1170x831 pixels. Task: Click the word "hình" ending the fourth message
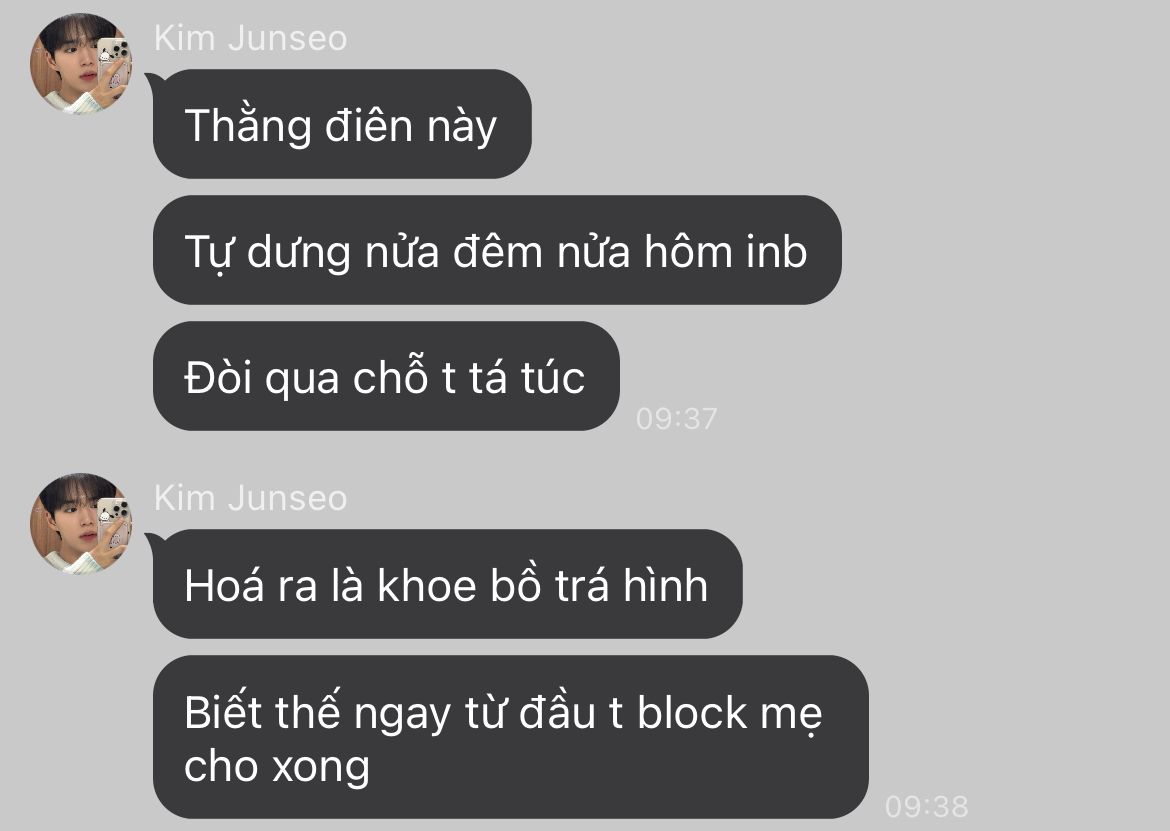tap(666, 585)
